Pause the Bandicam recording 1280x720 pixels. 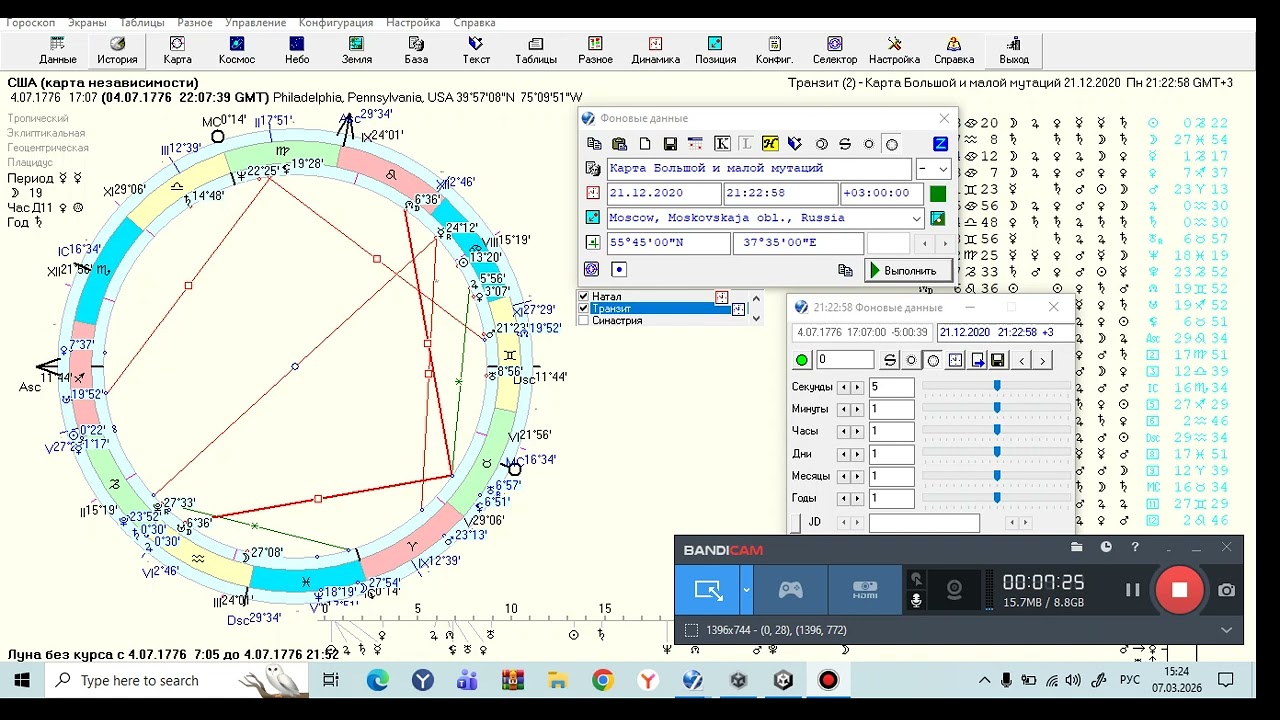tap(1132, 590)
